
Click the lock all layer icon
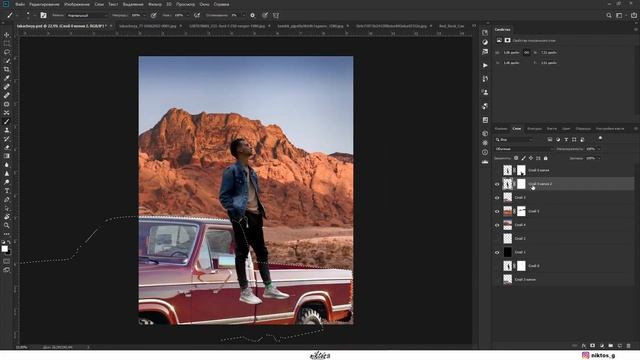pos(546,158)
